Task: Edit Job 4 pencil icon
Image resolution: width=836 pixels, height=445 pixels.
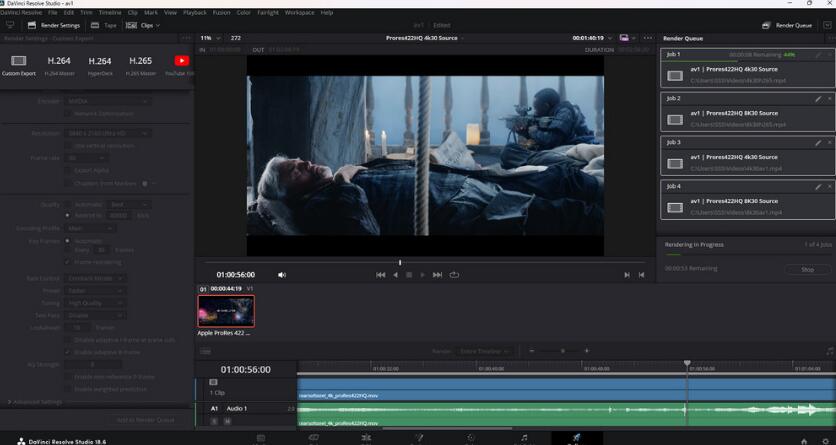Action: 818,187
